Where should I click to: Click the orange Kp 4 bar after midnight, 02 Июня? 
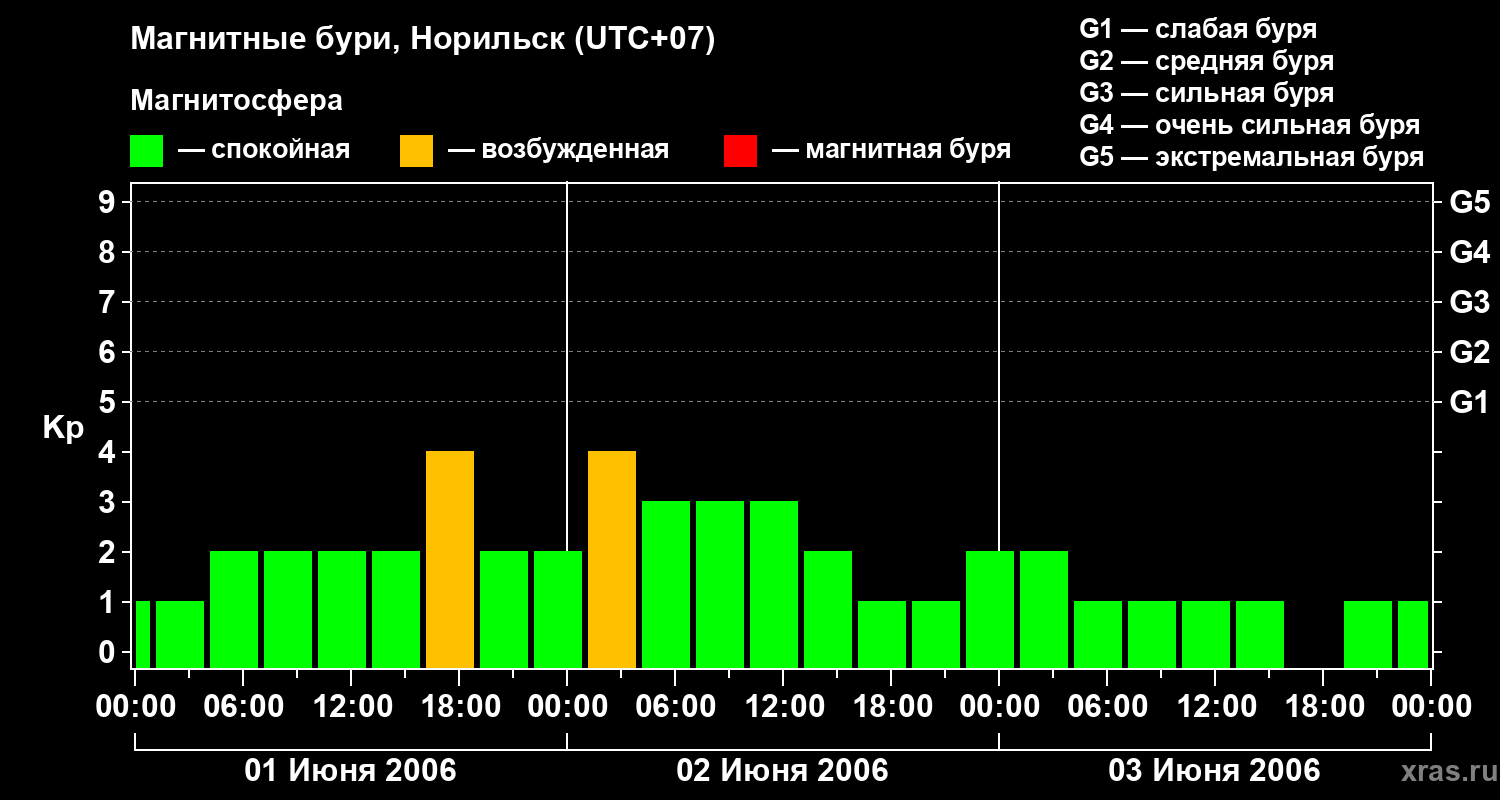(x=612, y=559)
